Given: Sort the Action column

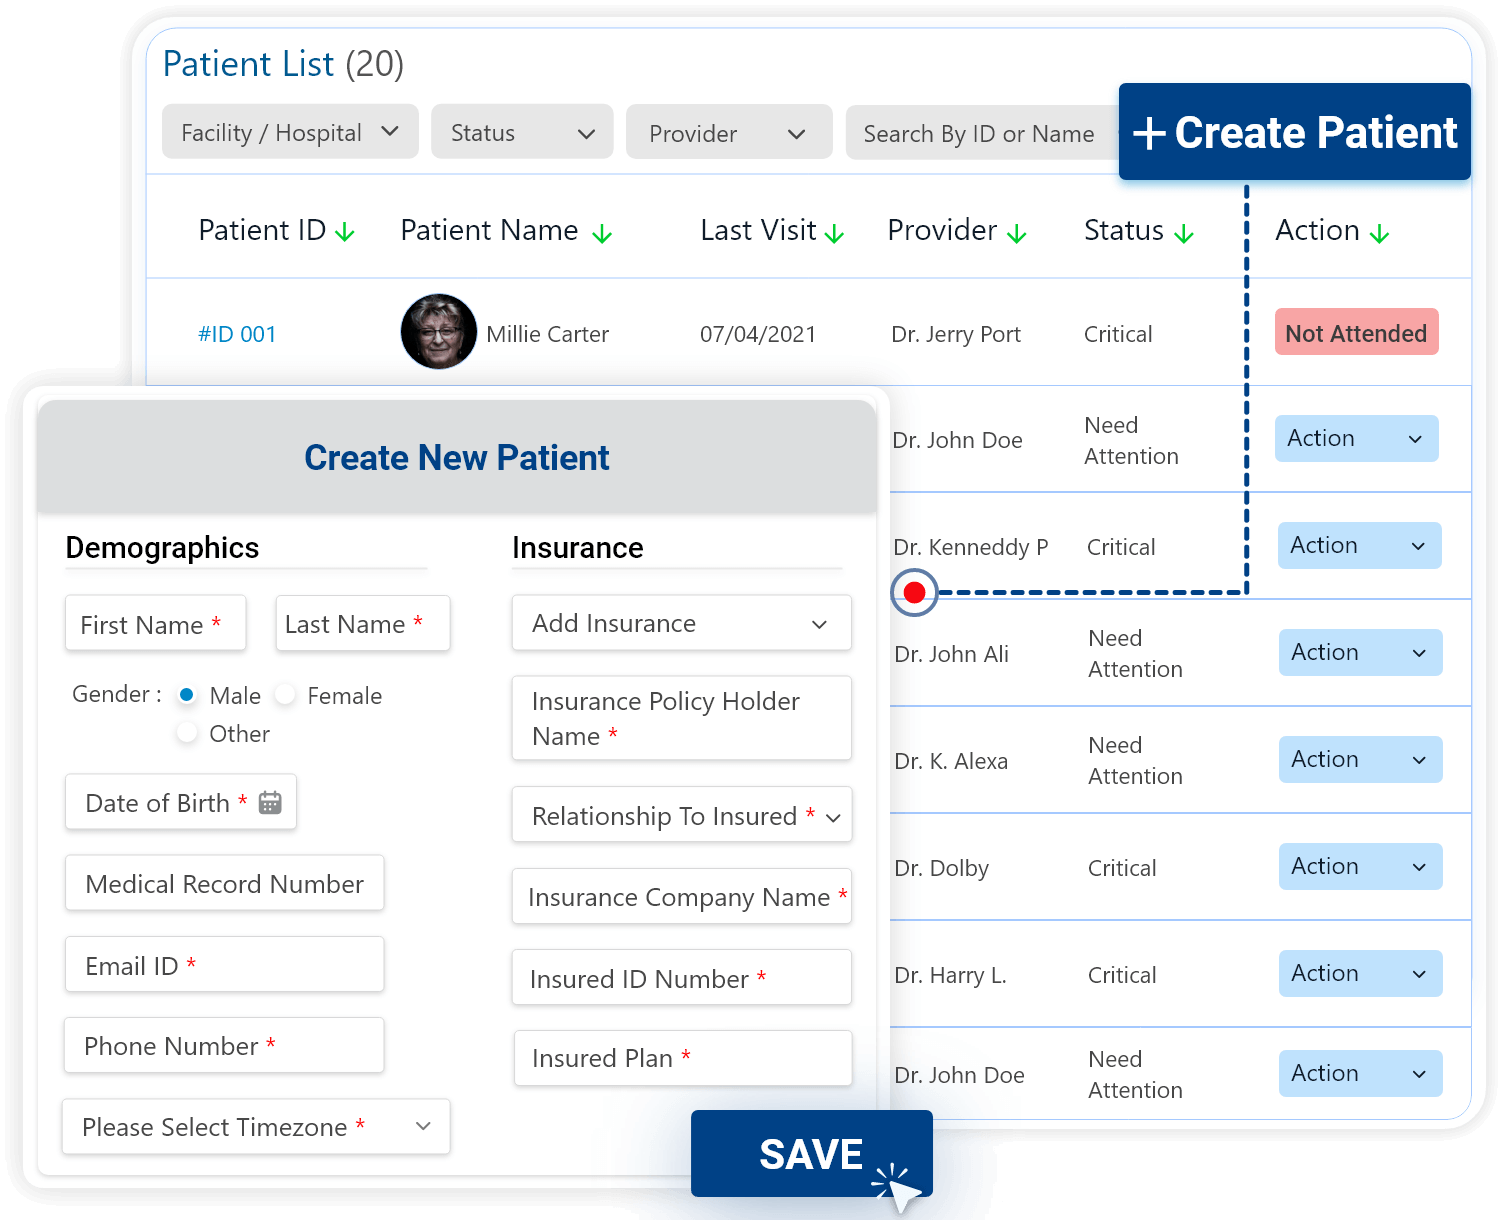Looking at the screenshot, I should (x=1381, y=231).
